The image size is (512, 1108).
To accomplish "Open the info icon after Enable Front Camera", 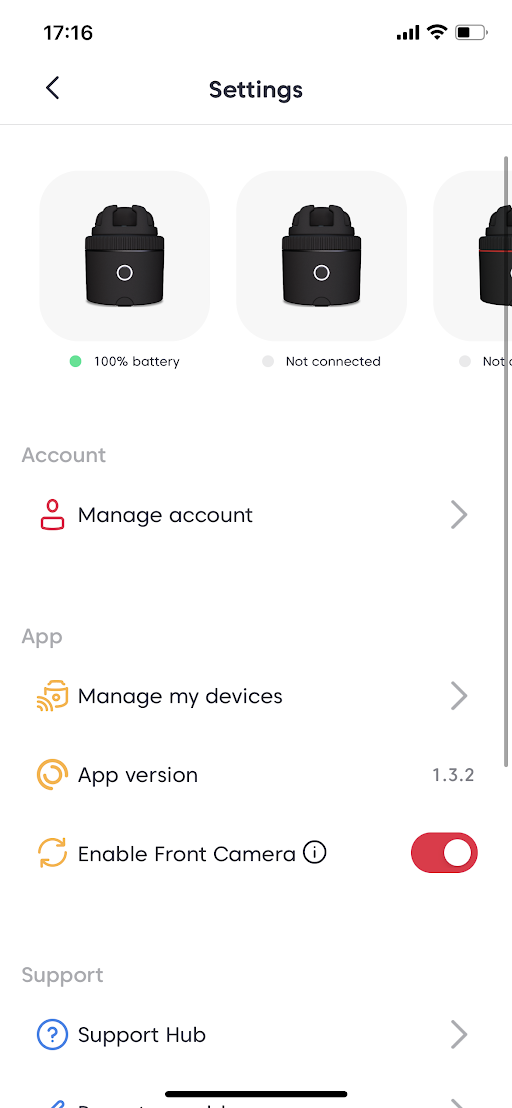I will (x=314, y=853).
